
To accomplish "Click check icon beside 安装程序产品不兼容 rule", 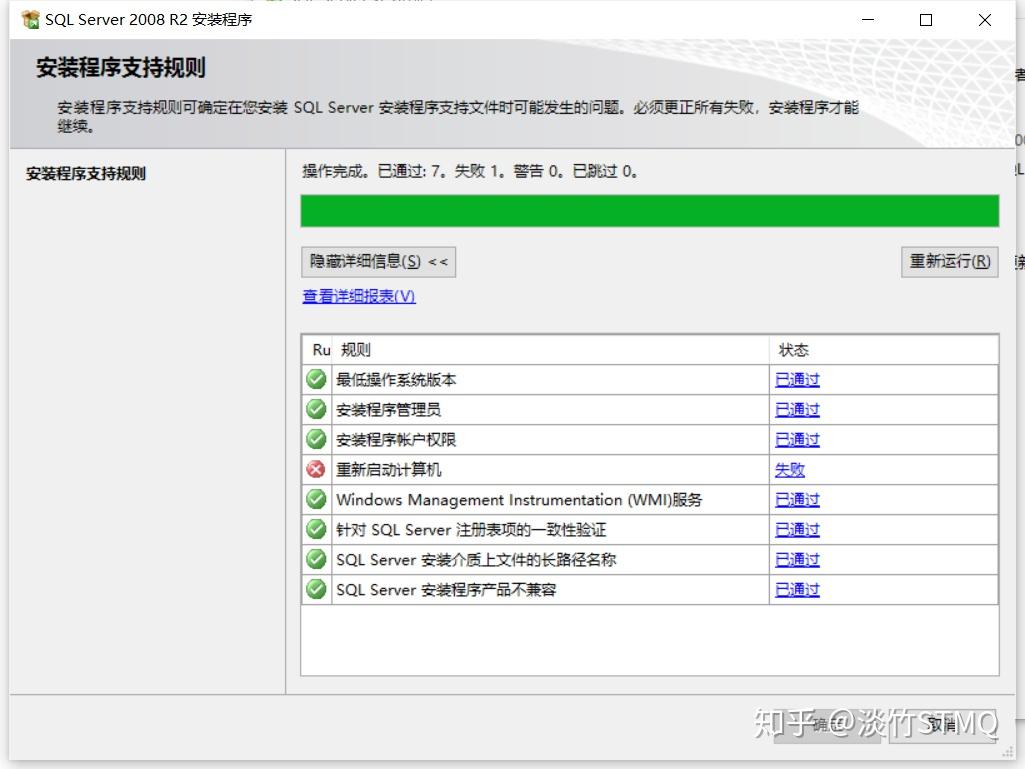I will point(316,590).
